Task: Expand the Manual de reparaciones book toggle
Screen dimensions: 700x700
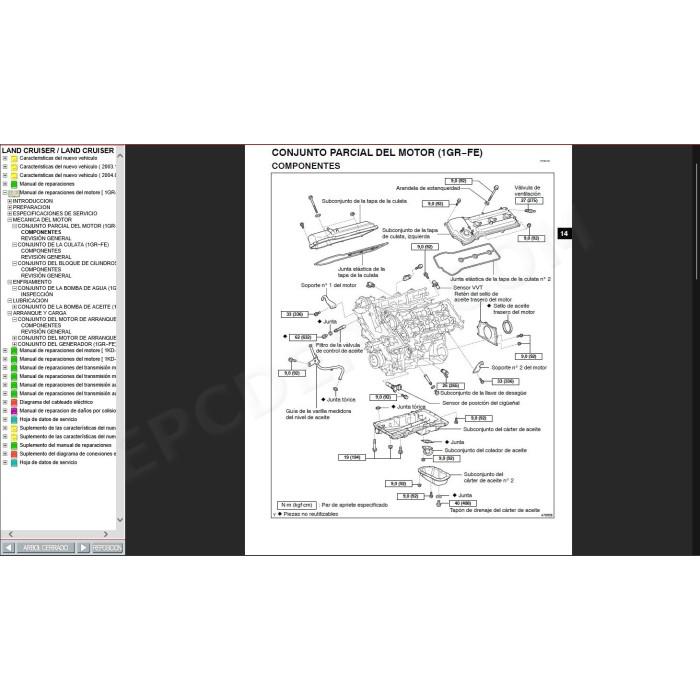Action: [x=5, y=184]
